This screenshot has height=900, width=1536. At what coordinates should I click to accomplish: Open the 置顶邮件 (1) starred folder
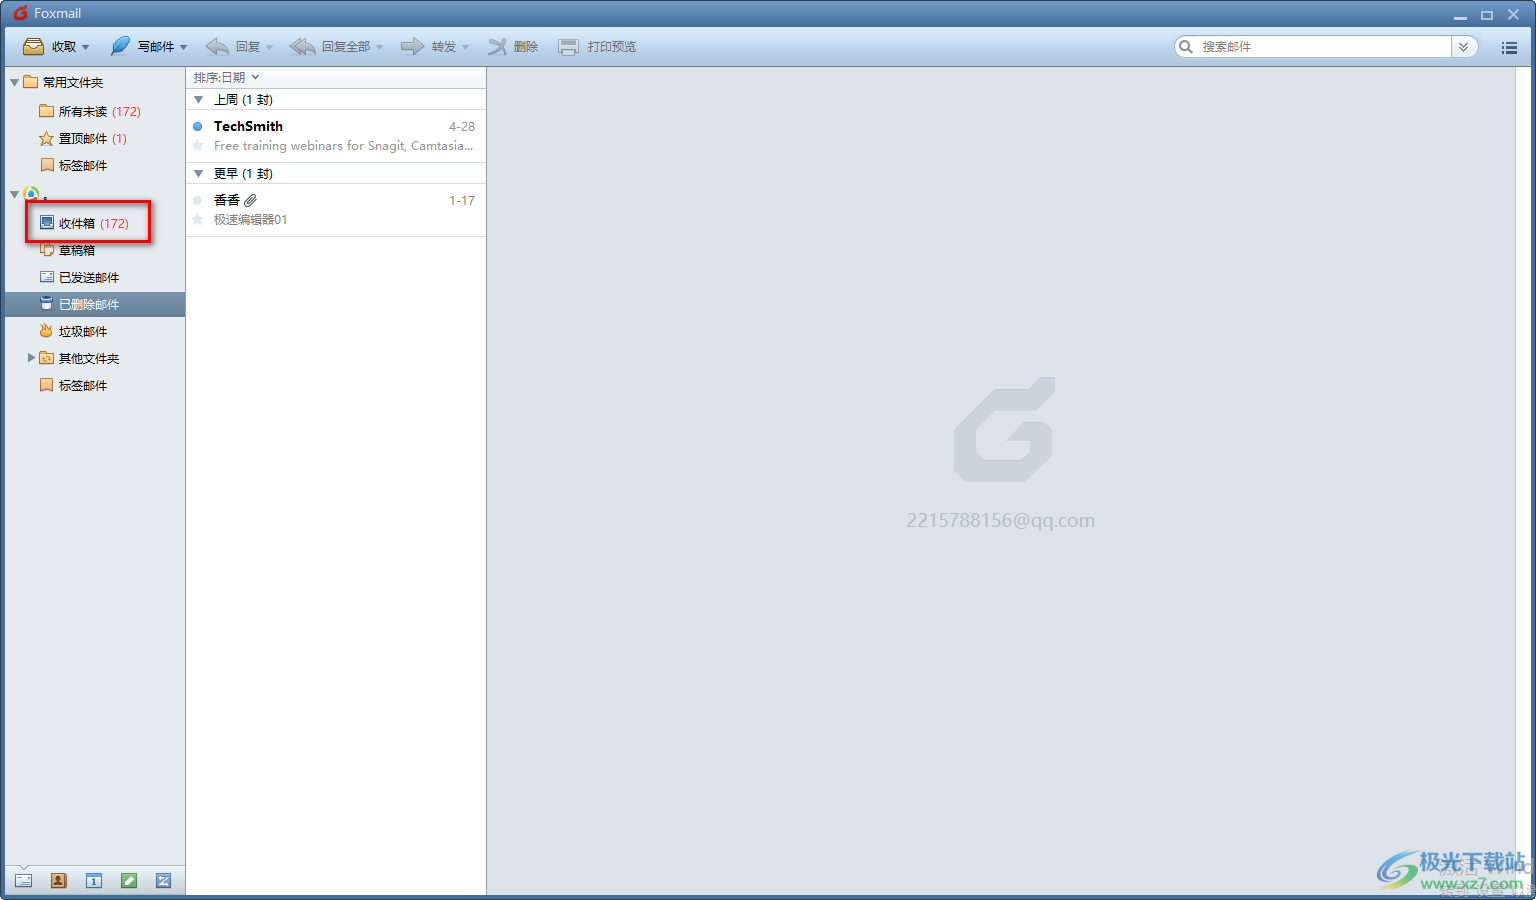[83, 139]
